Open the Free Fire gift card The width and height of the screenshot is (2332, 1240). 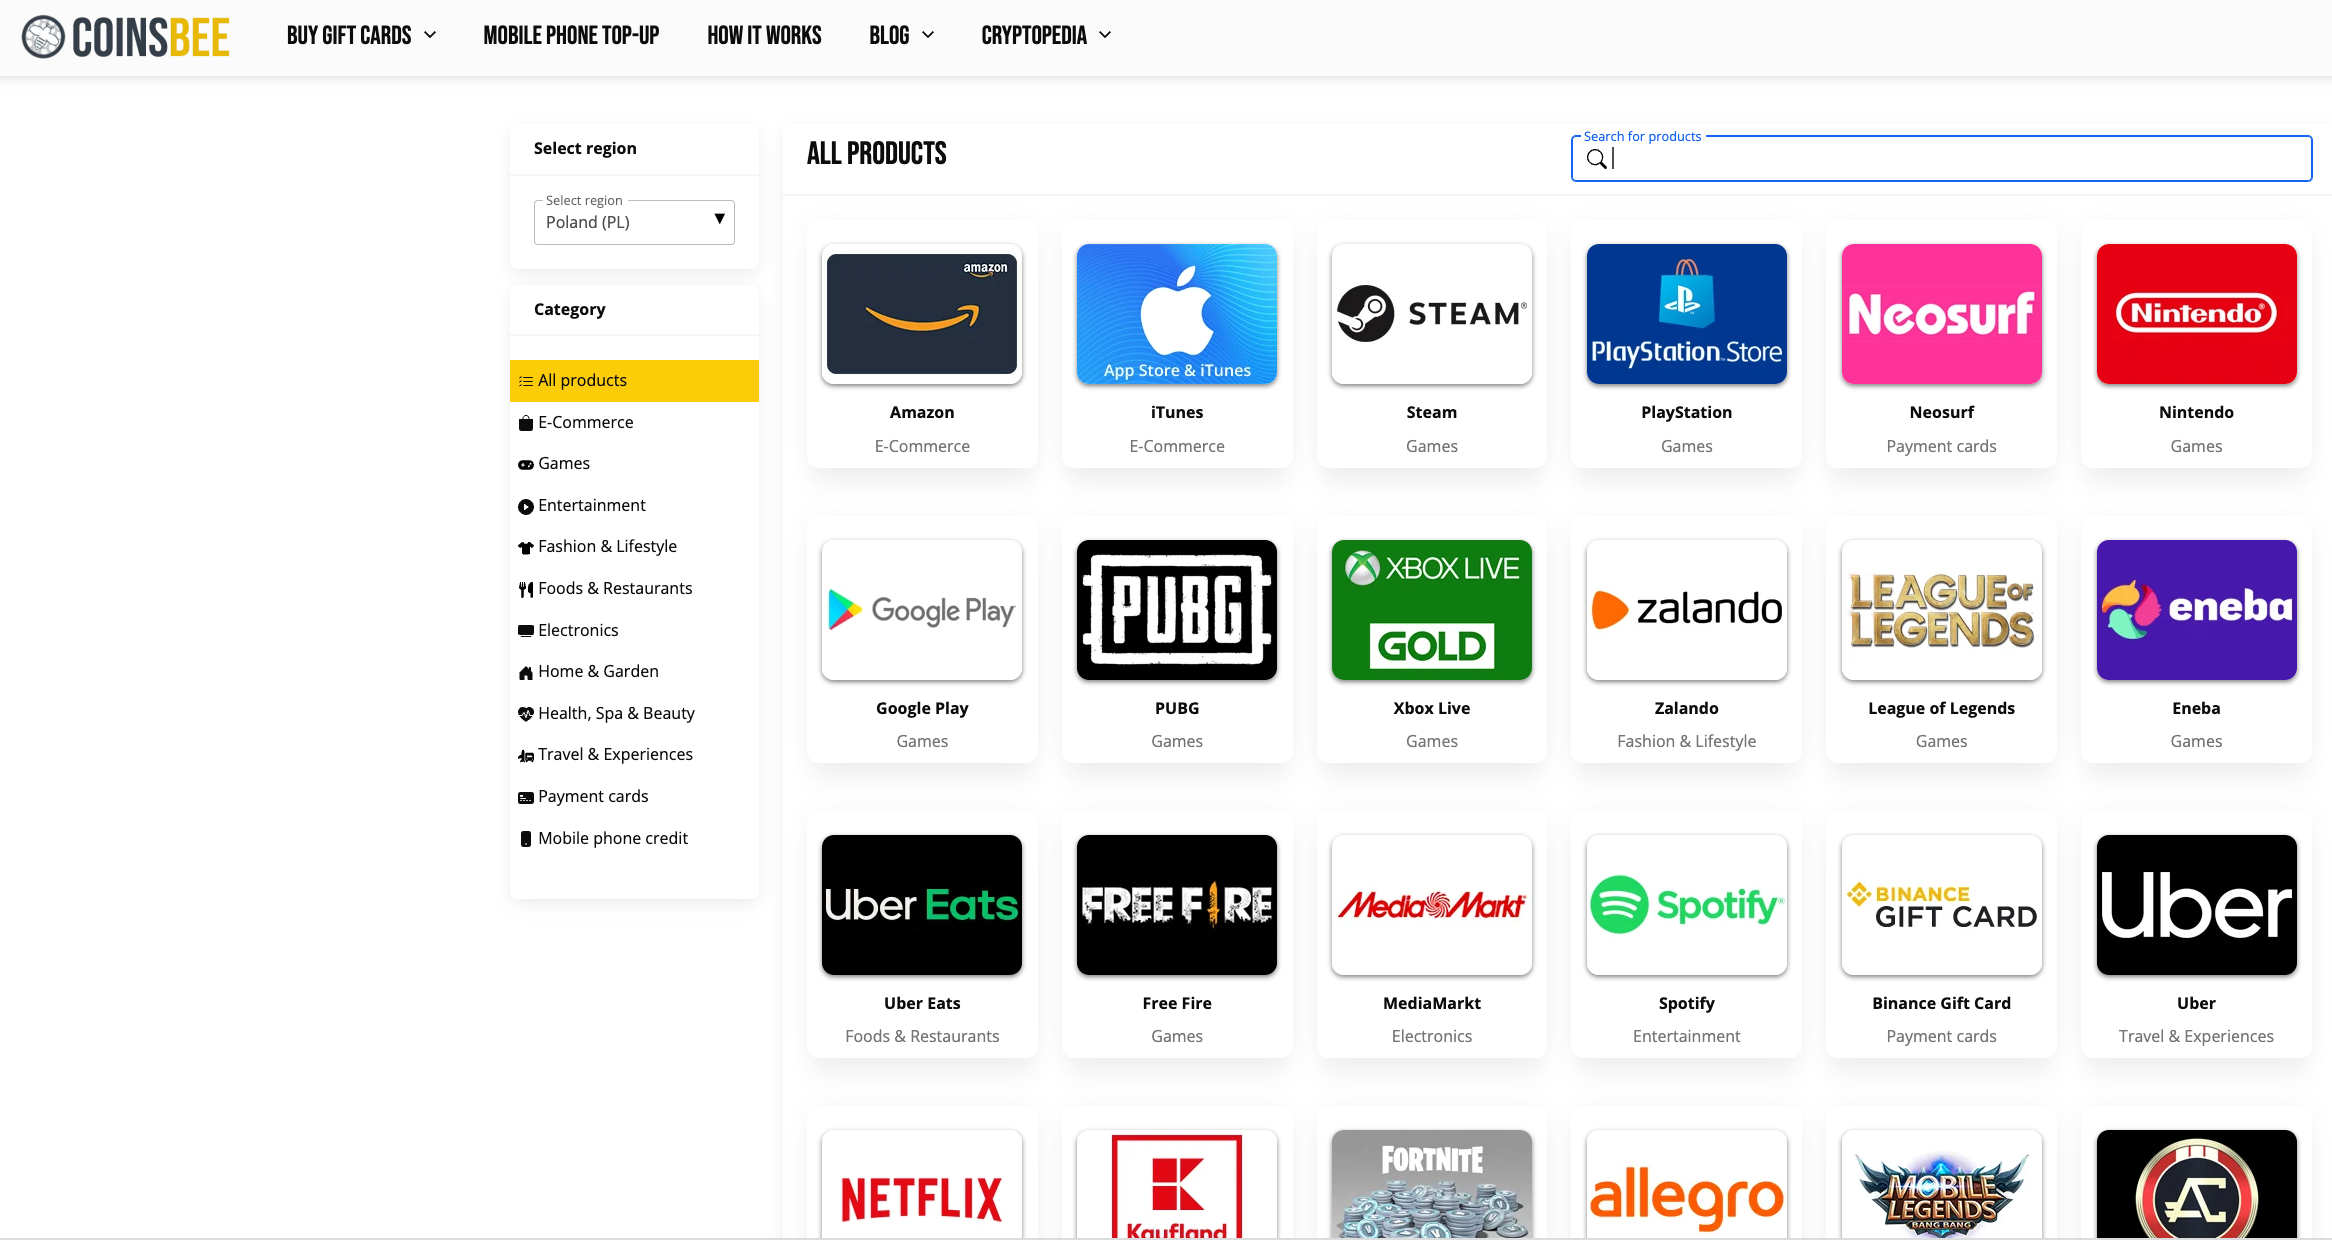coord(1177,905)
